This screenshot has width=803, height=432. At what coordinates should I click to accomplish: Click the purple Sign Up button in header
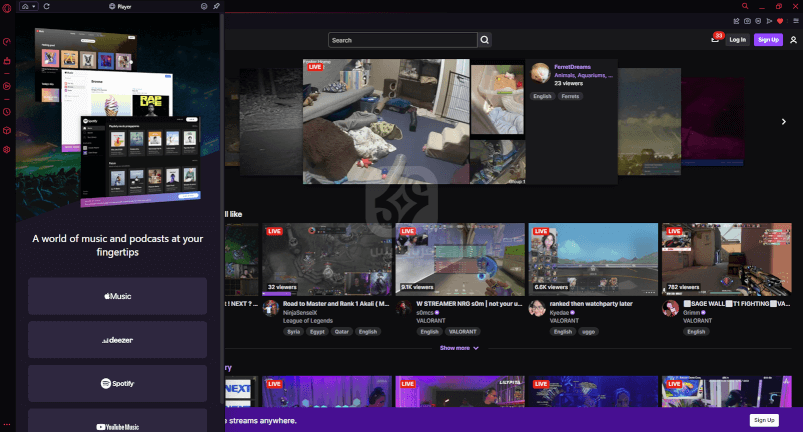(768, 39)
